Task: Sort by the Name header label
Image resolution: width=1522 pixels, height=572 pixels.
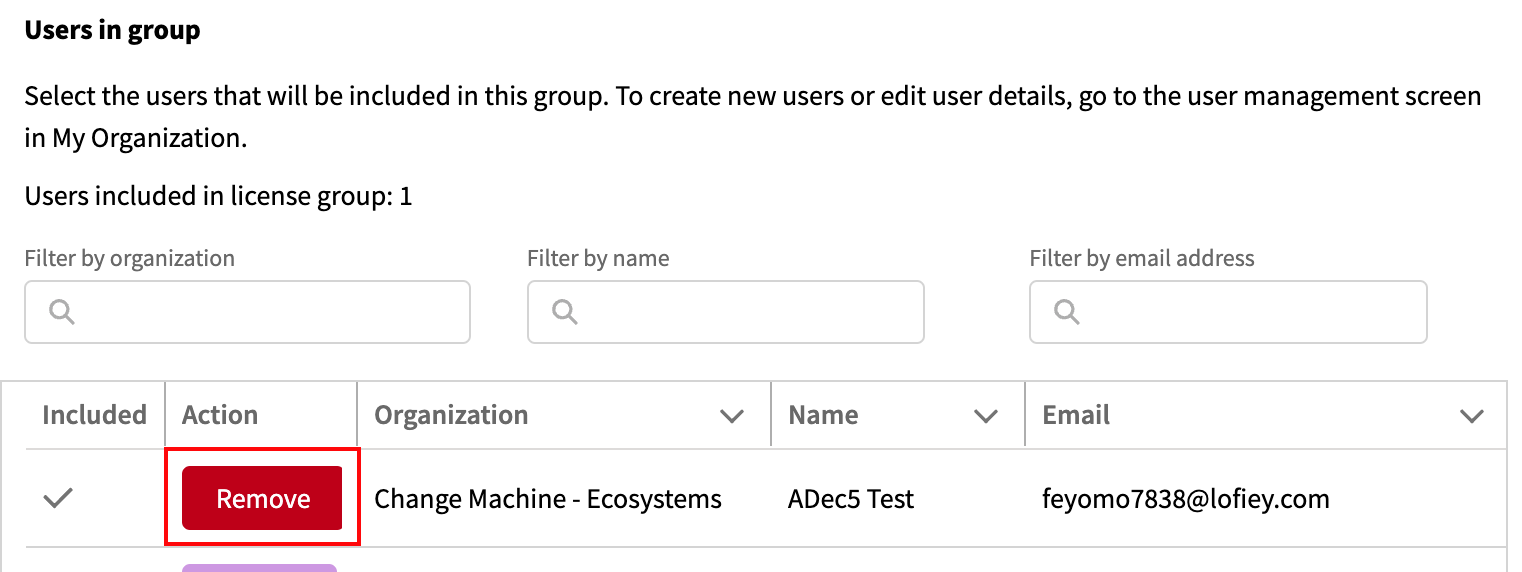Action: coord(823,415)
